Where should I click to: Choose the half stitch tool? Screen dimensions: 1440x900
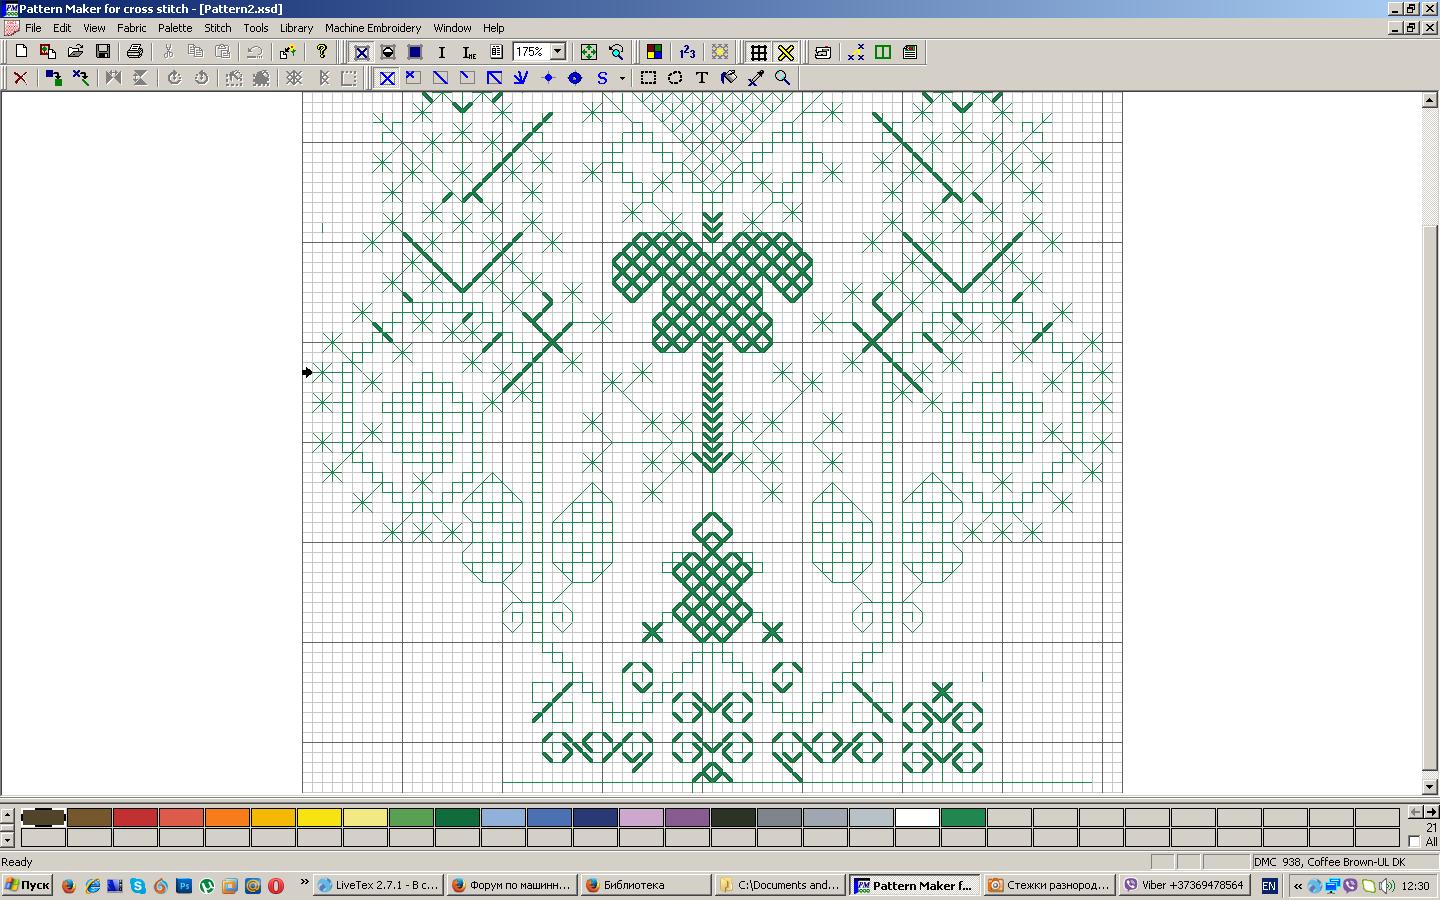[x=440, y=78]
